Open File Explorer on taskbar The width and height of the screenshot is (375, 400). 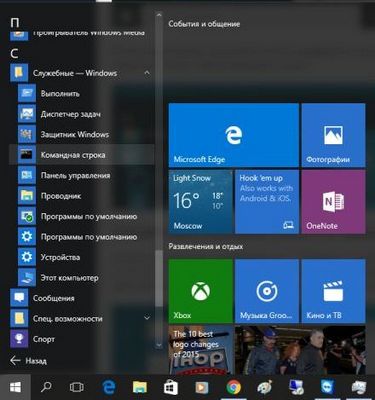tap(140, 387)
